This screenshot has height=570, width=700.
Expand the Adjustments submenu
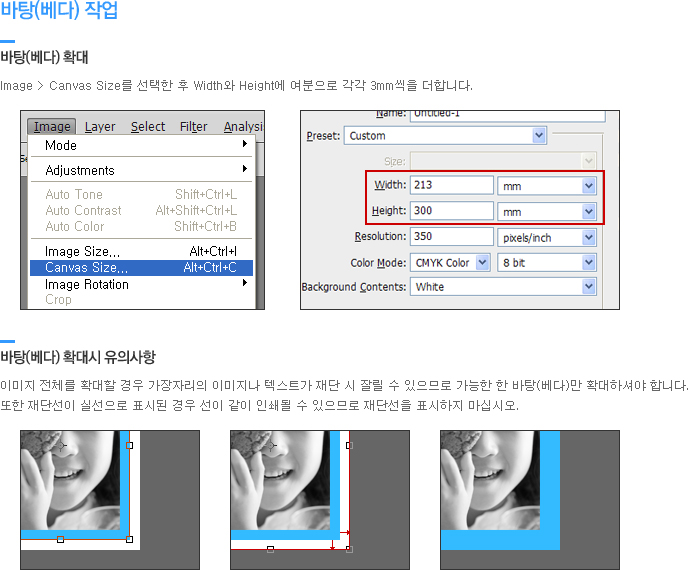point(244,170)
